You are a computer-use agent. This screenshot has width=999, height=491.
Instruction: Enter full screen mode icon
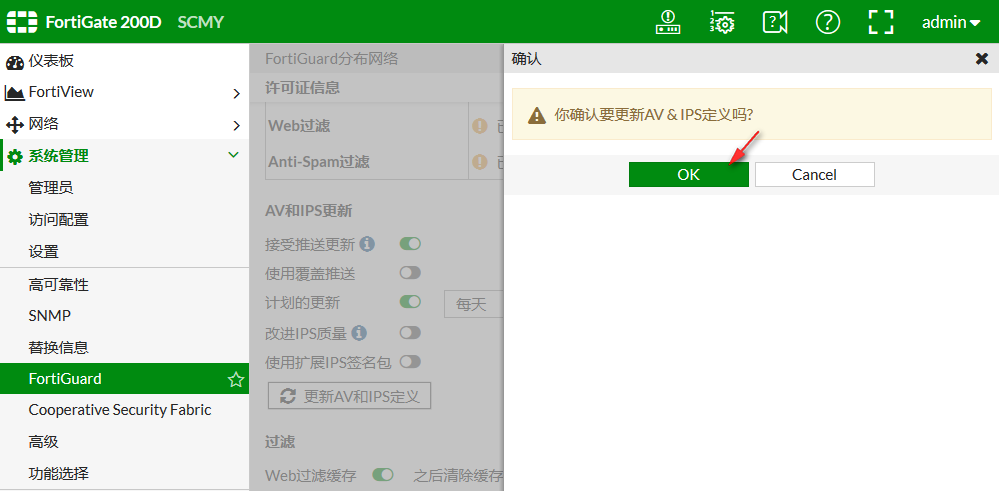pos(881,22)
